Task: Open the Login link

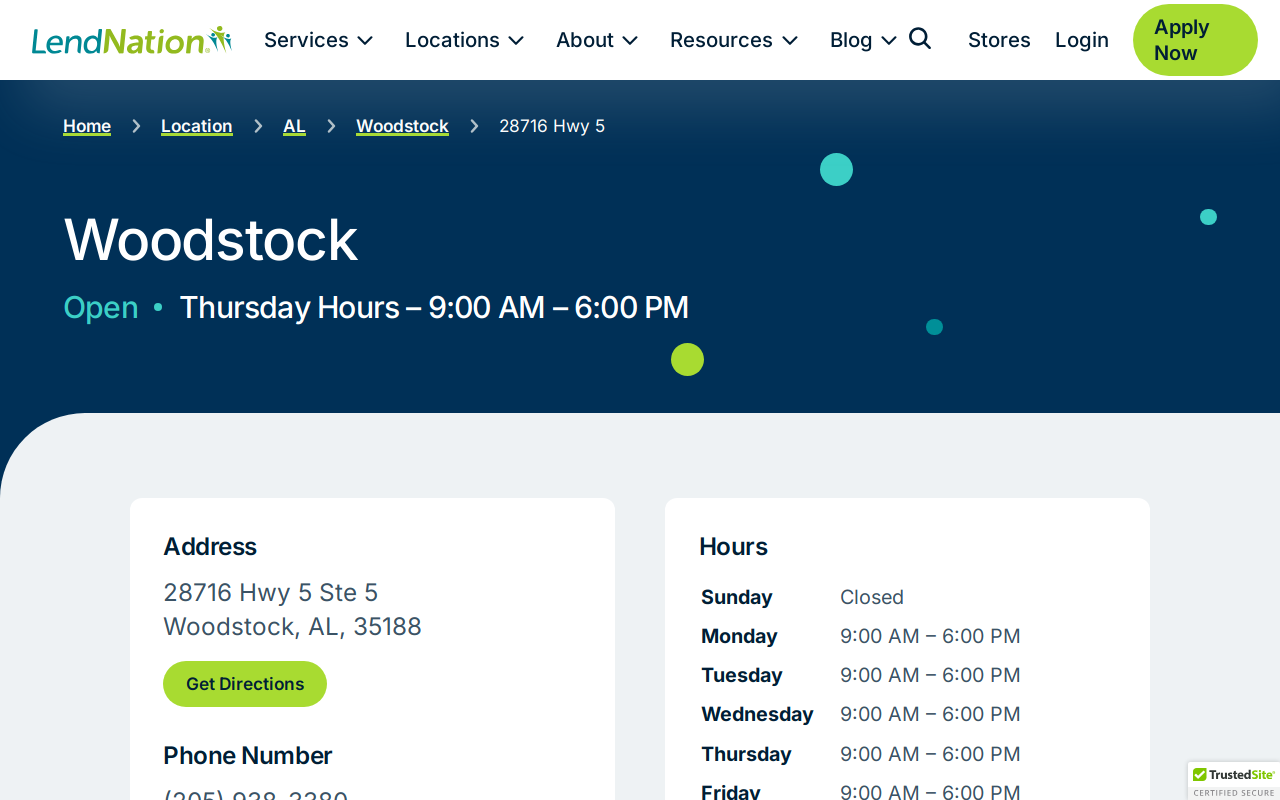Action: click(x=1082, y=40)
